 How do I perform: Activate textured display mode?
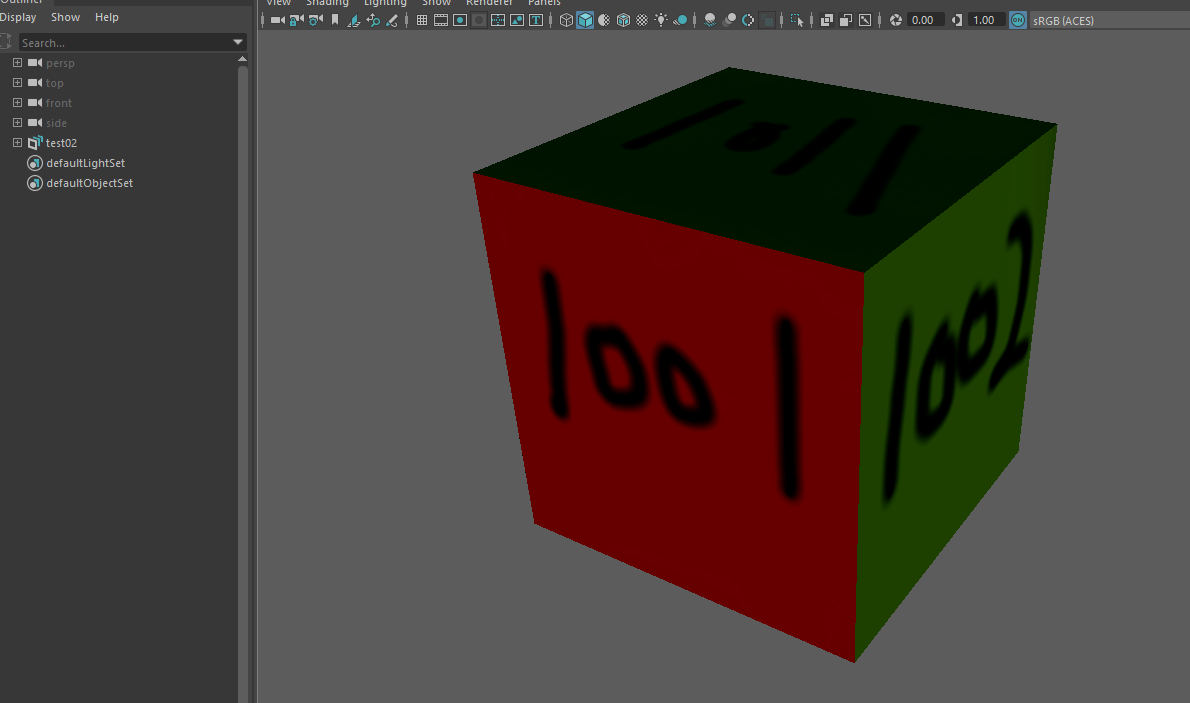623,20
